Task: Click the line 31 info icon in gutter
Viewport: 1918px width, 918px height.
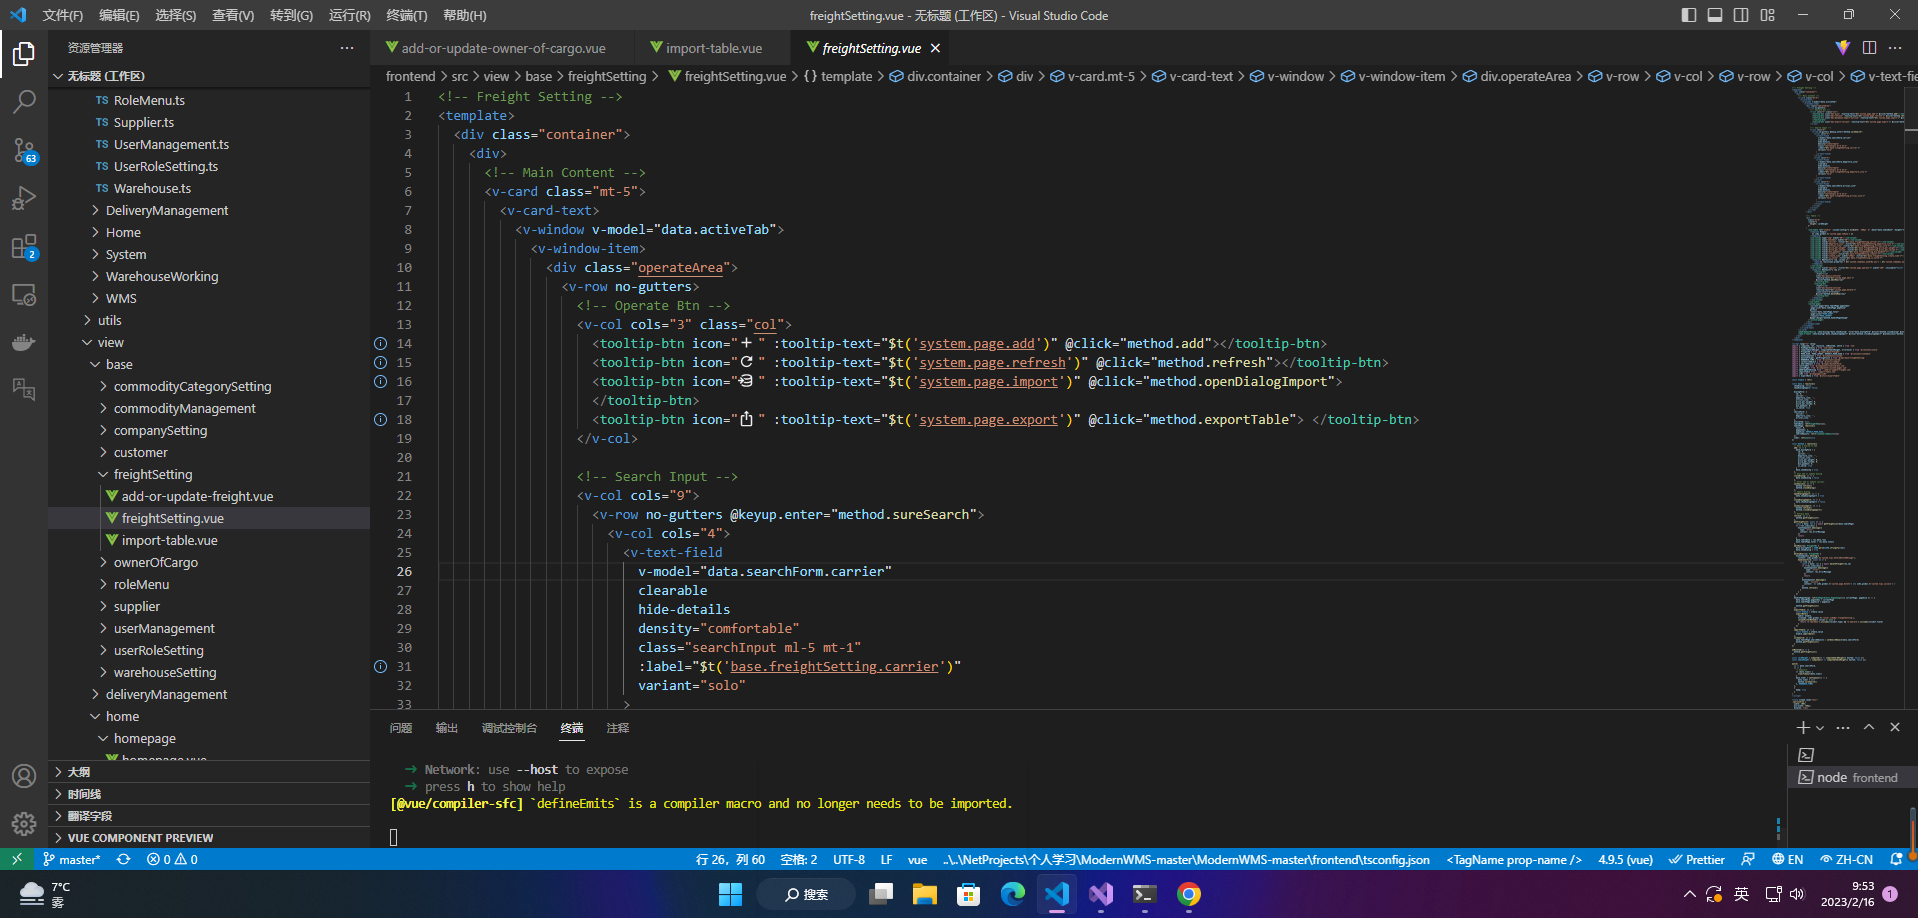Action: pyautogui.click(x=380, y=666)
